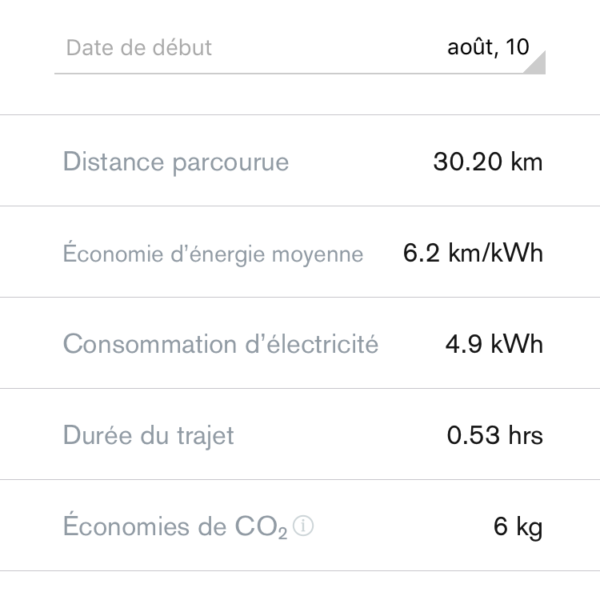Tap the "Consommation d'électricité" label
This screenshot has height=600, width=600.
(x=221, y=345)
